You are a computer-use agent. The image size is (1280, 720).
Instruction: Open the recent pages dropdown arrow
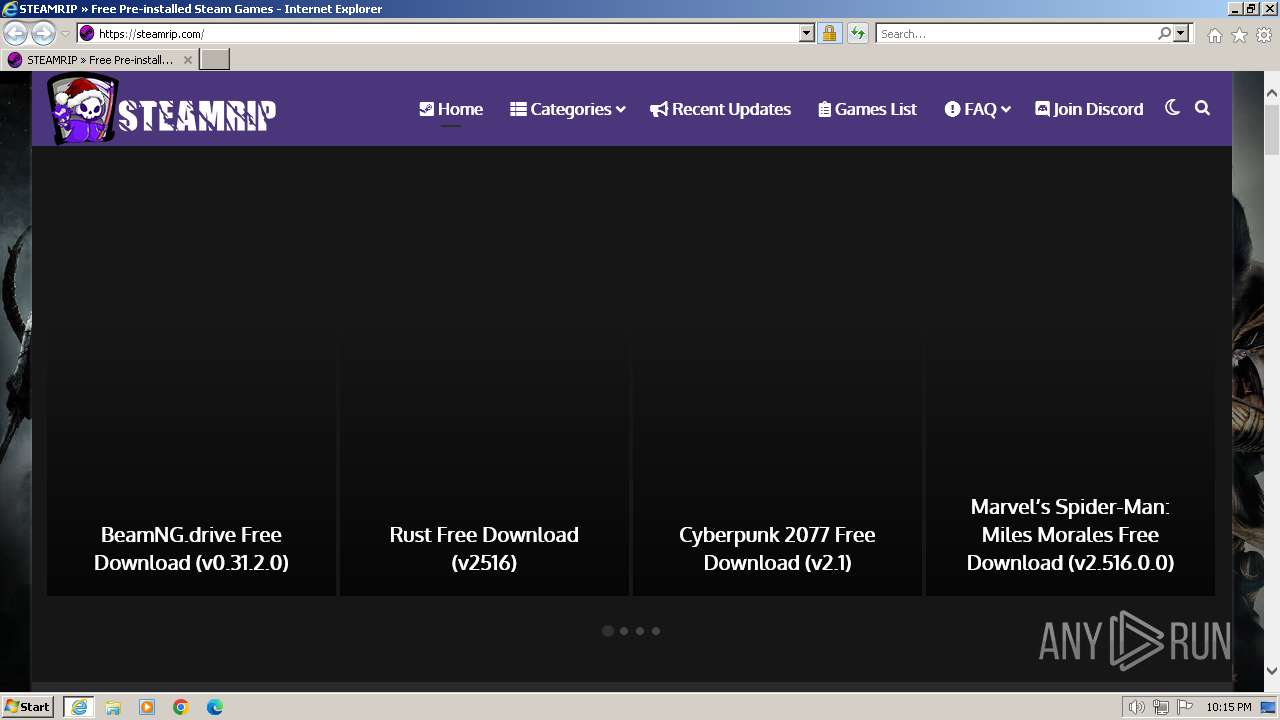click(x=65, y=33)
